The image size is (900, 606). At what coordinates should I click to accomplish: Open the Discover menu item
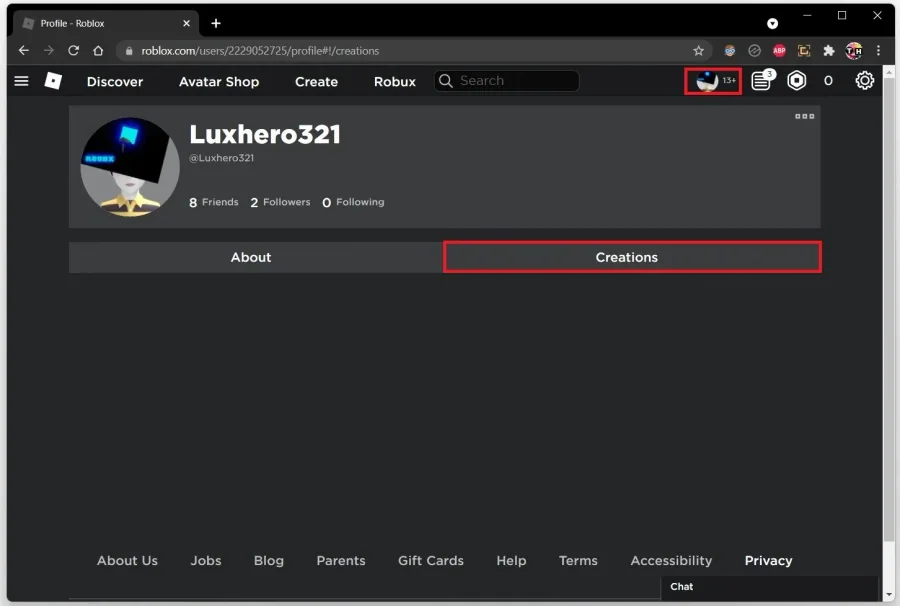[x=115, y=81]
